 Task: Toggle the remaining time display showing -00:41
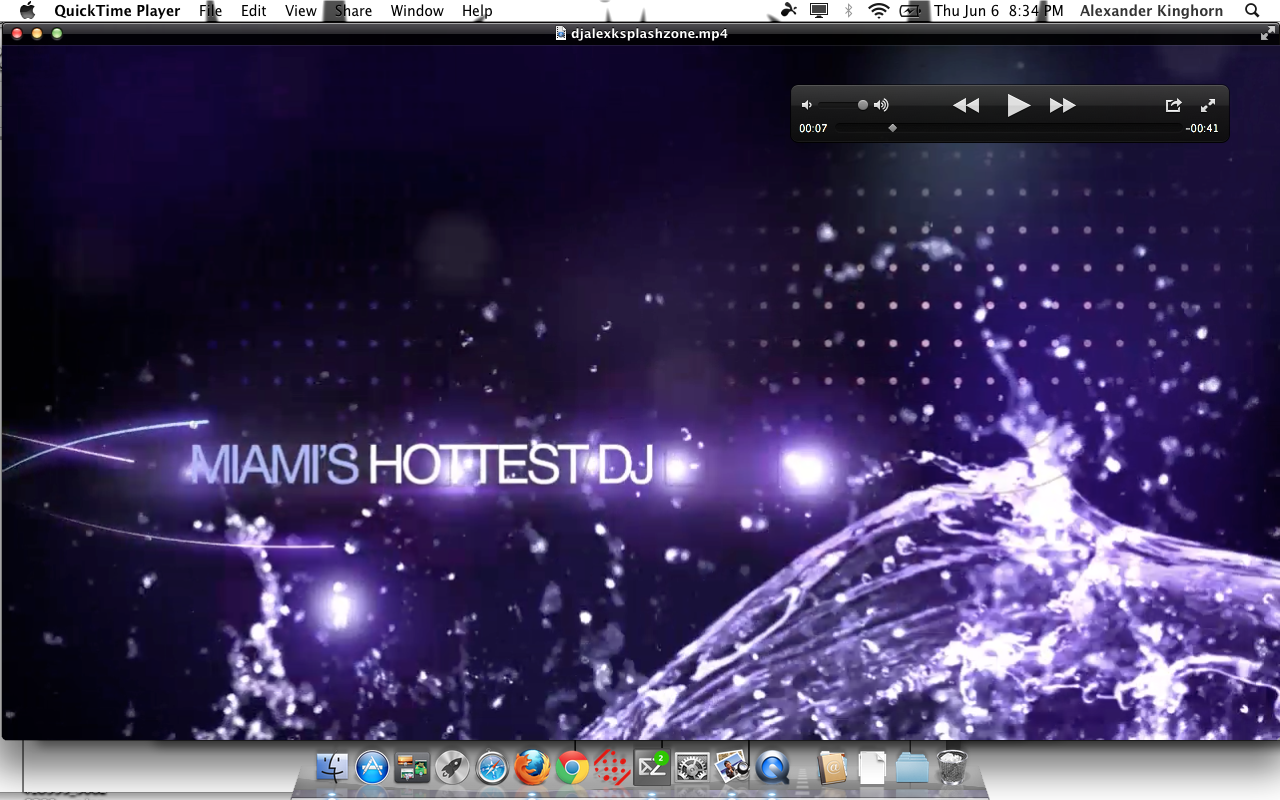pyautogui.click(x=1202, y=128)
